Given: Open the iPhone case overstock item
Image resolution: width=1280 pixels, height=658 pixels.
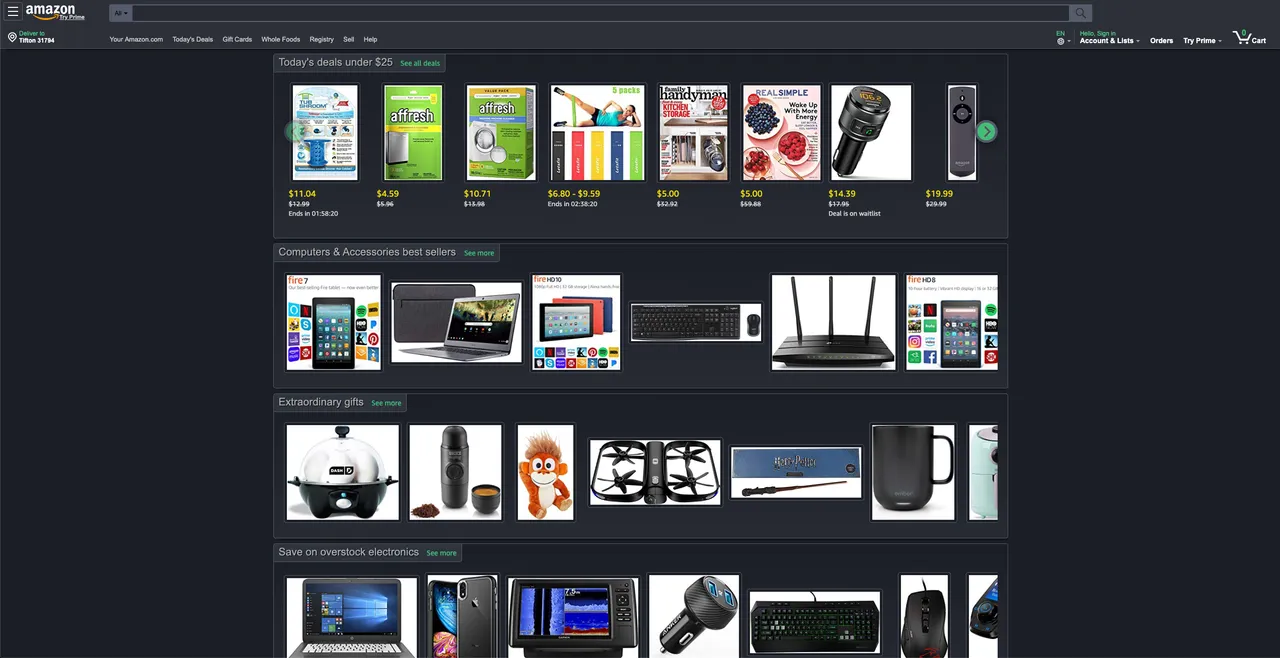Looking at the screenshot, I should 462,616.
